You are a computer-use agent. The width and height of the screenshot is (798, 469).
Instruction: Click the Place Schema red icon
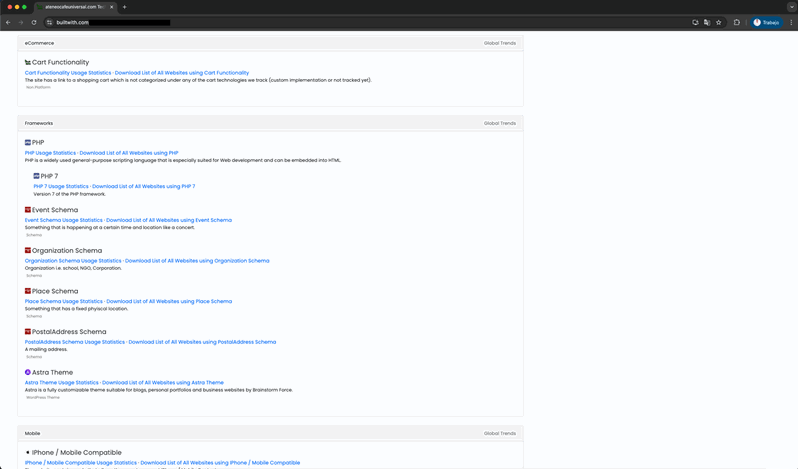pyautogui.click(x=27, y=291)
